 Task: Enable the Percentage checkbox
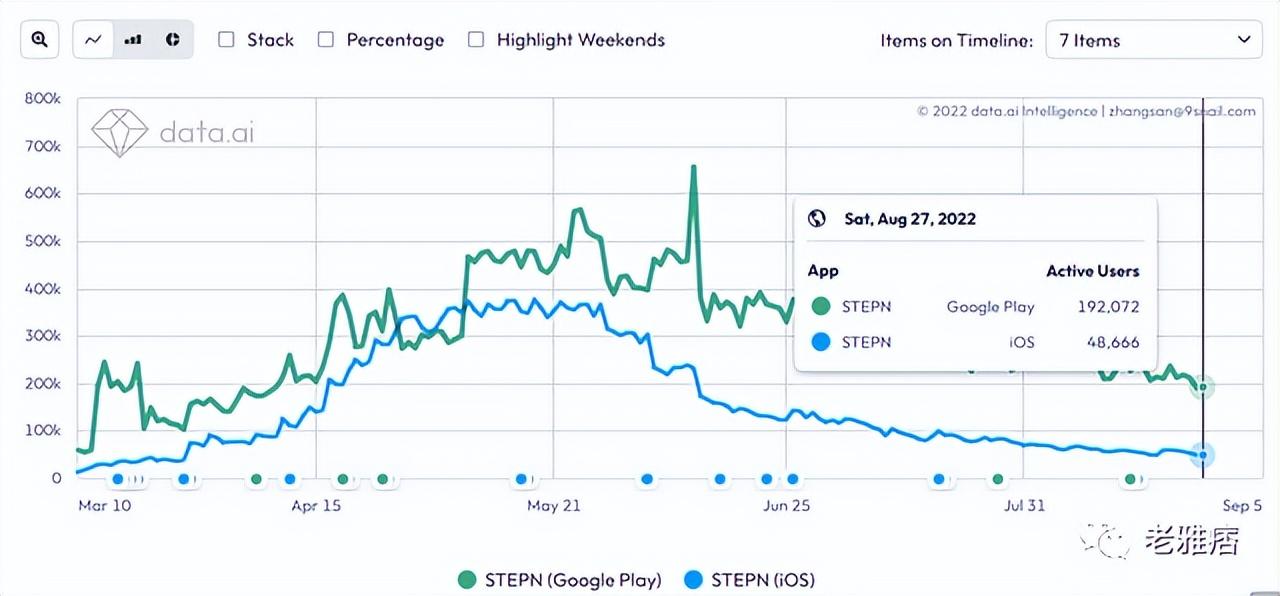pos(325,39)
